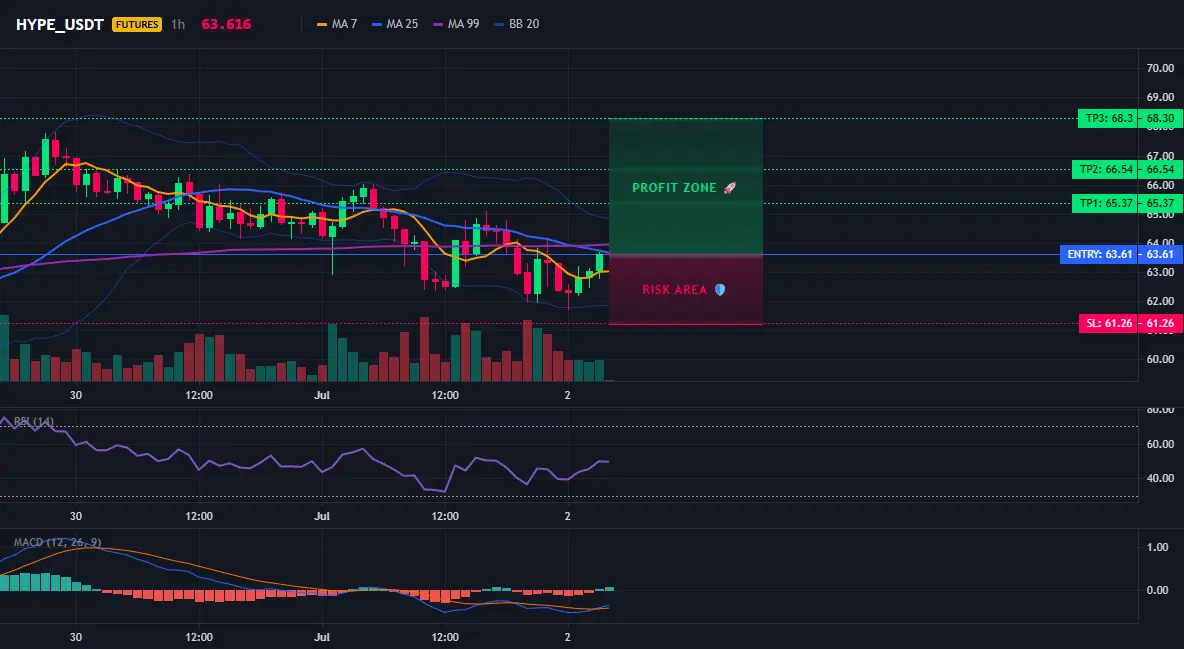Click the PROFIT ZONE label
Viewport: 1184px width, 649px height.
tap(674, 187)
